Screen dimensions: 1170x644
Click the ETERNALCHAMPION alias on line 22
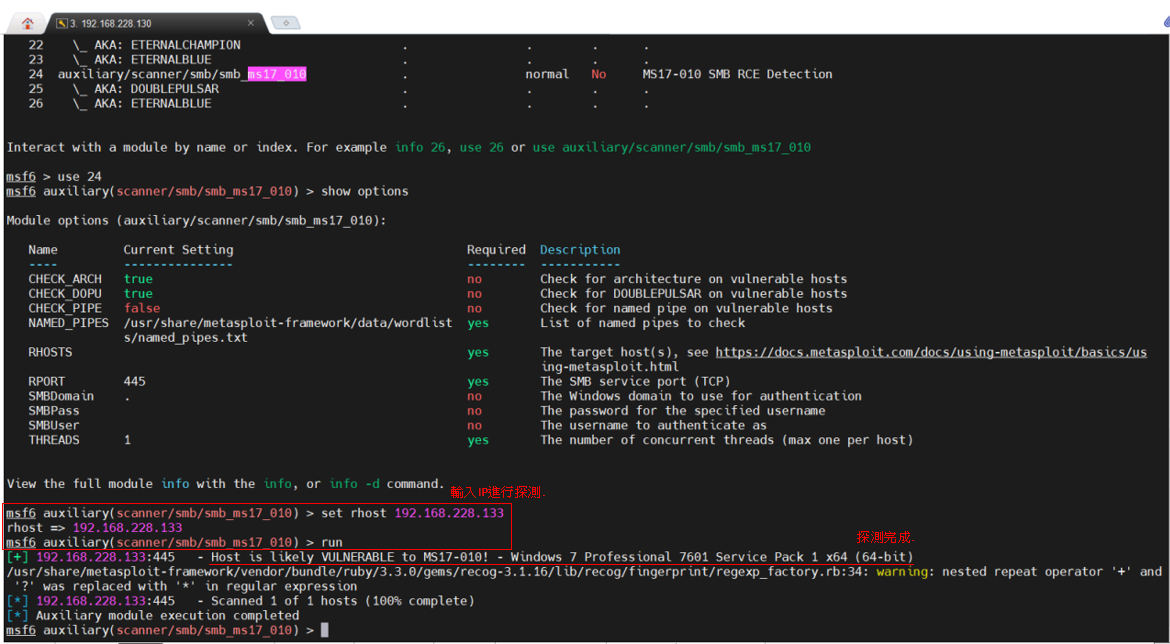coord(186,45)
